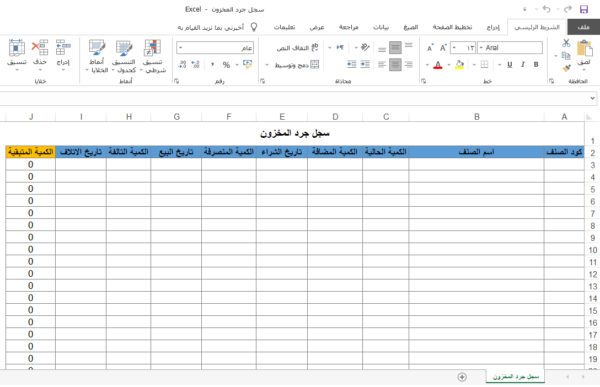Image resolution: width=600 pixels, height=387 pixels.
Task: Select orange header cell الكمية المتبقية
Action: coord(31,152)
